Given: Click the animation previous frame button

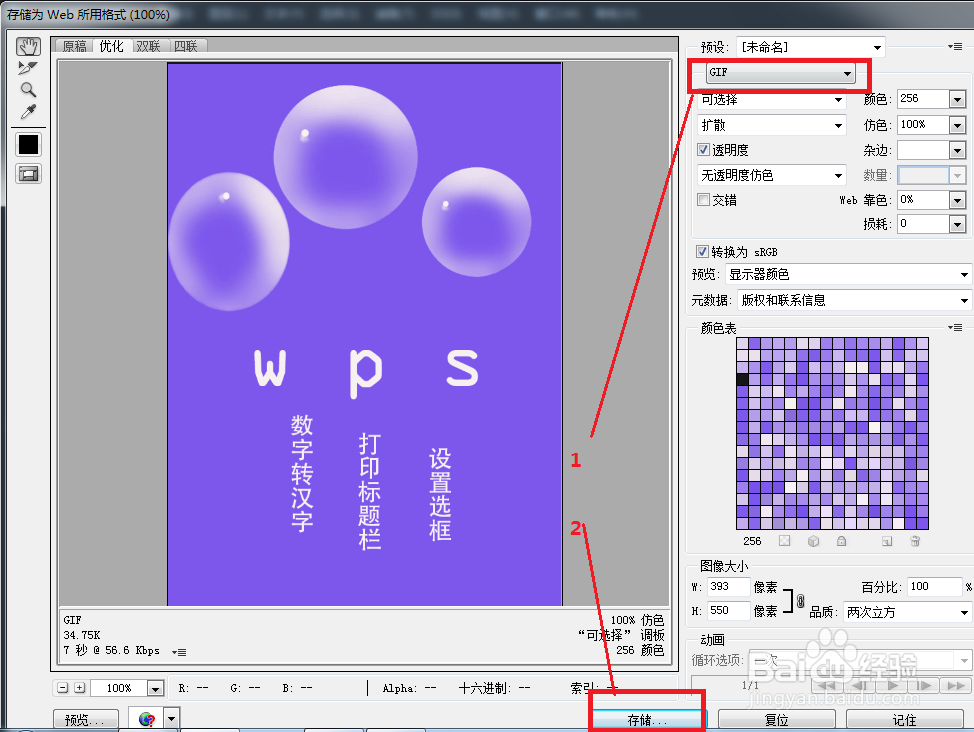Looking at the screenshot, I should [x=860, y=685].
